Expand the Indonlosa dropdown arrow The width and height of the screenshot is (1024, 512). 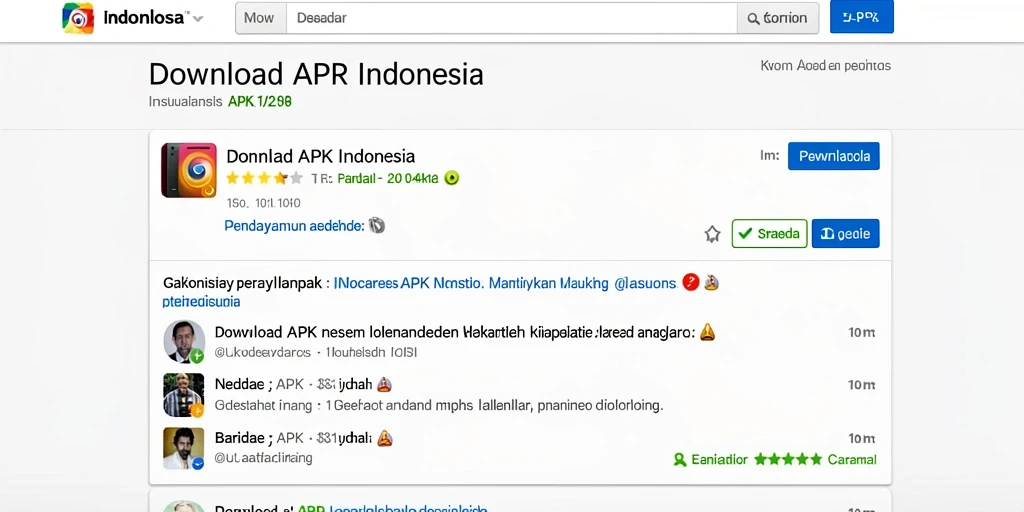tap(198, 19)
